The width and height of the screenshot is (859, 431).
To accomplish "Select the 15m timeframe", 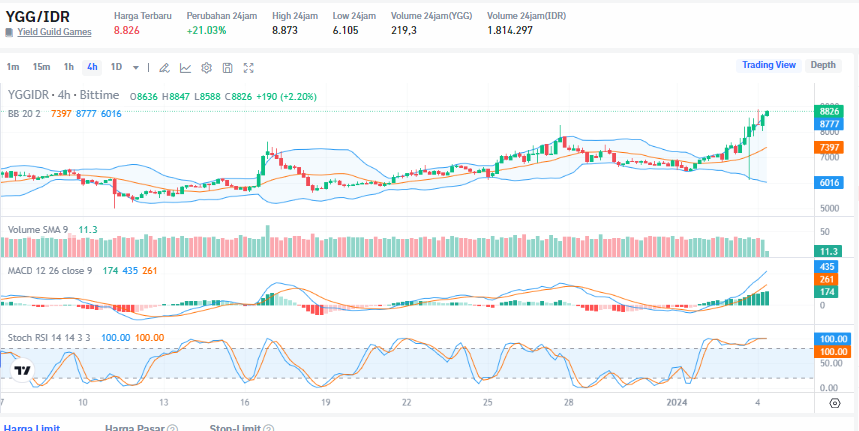I will click(x=41, y=67).
